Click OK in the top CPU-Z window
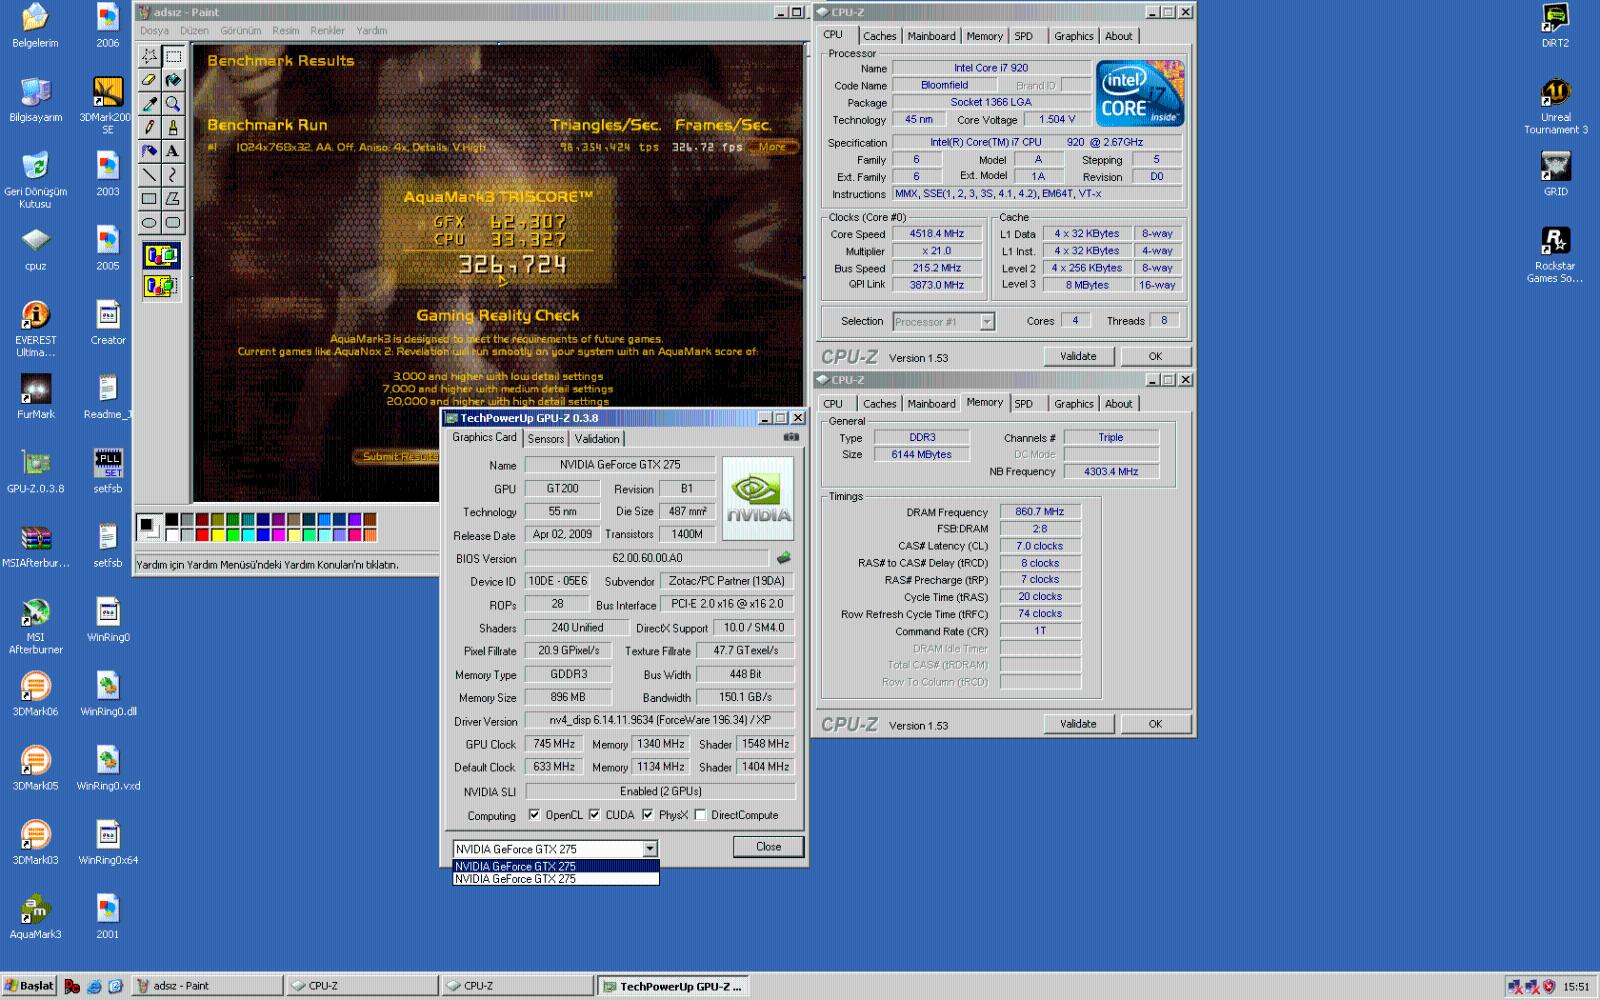The width and height of the screenshot is (1600, 1000). coord(1155,356)
